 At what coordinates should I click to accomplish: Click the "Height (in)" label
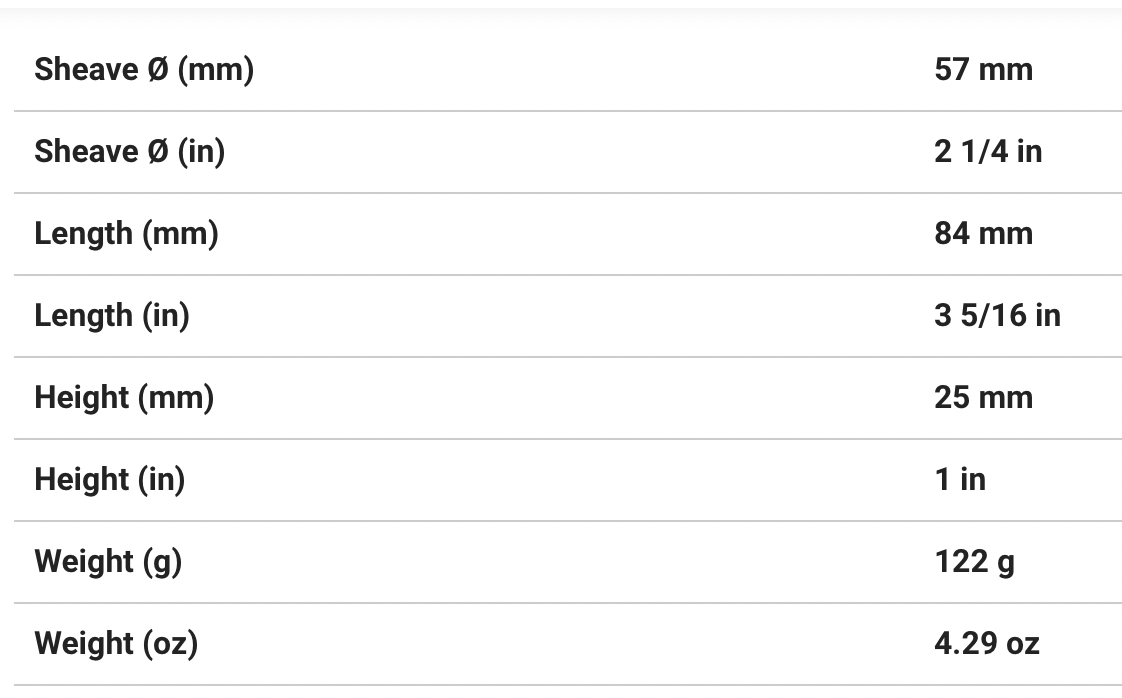point(110,480)
